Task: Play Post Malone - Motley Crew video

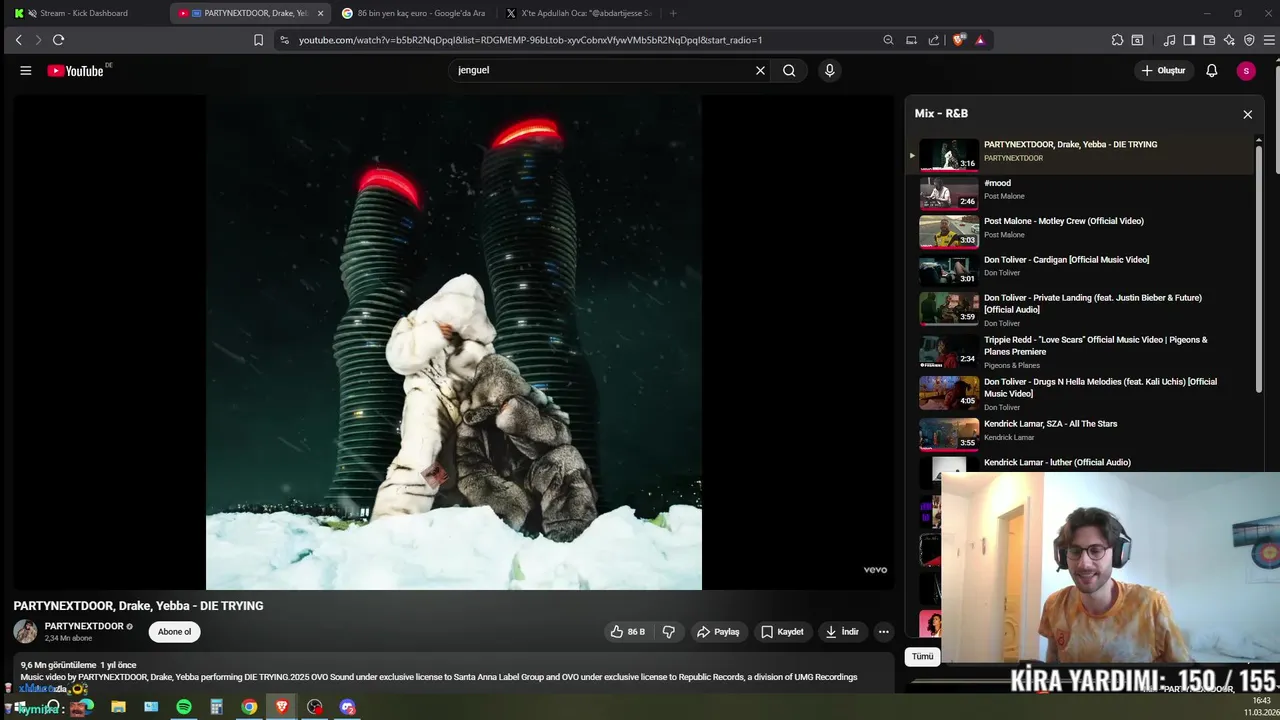Action: 1080,230
